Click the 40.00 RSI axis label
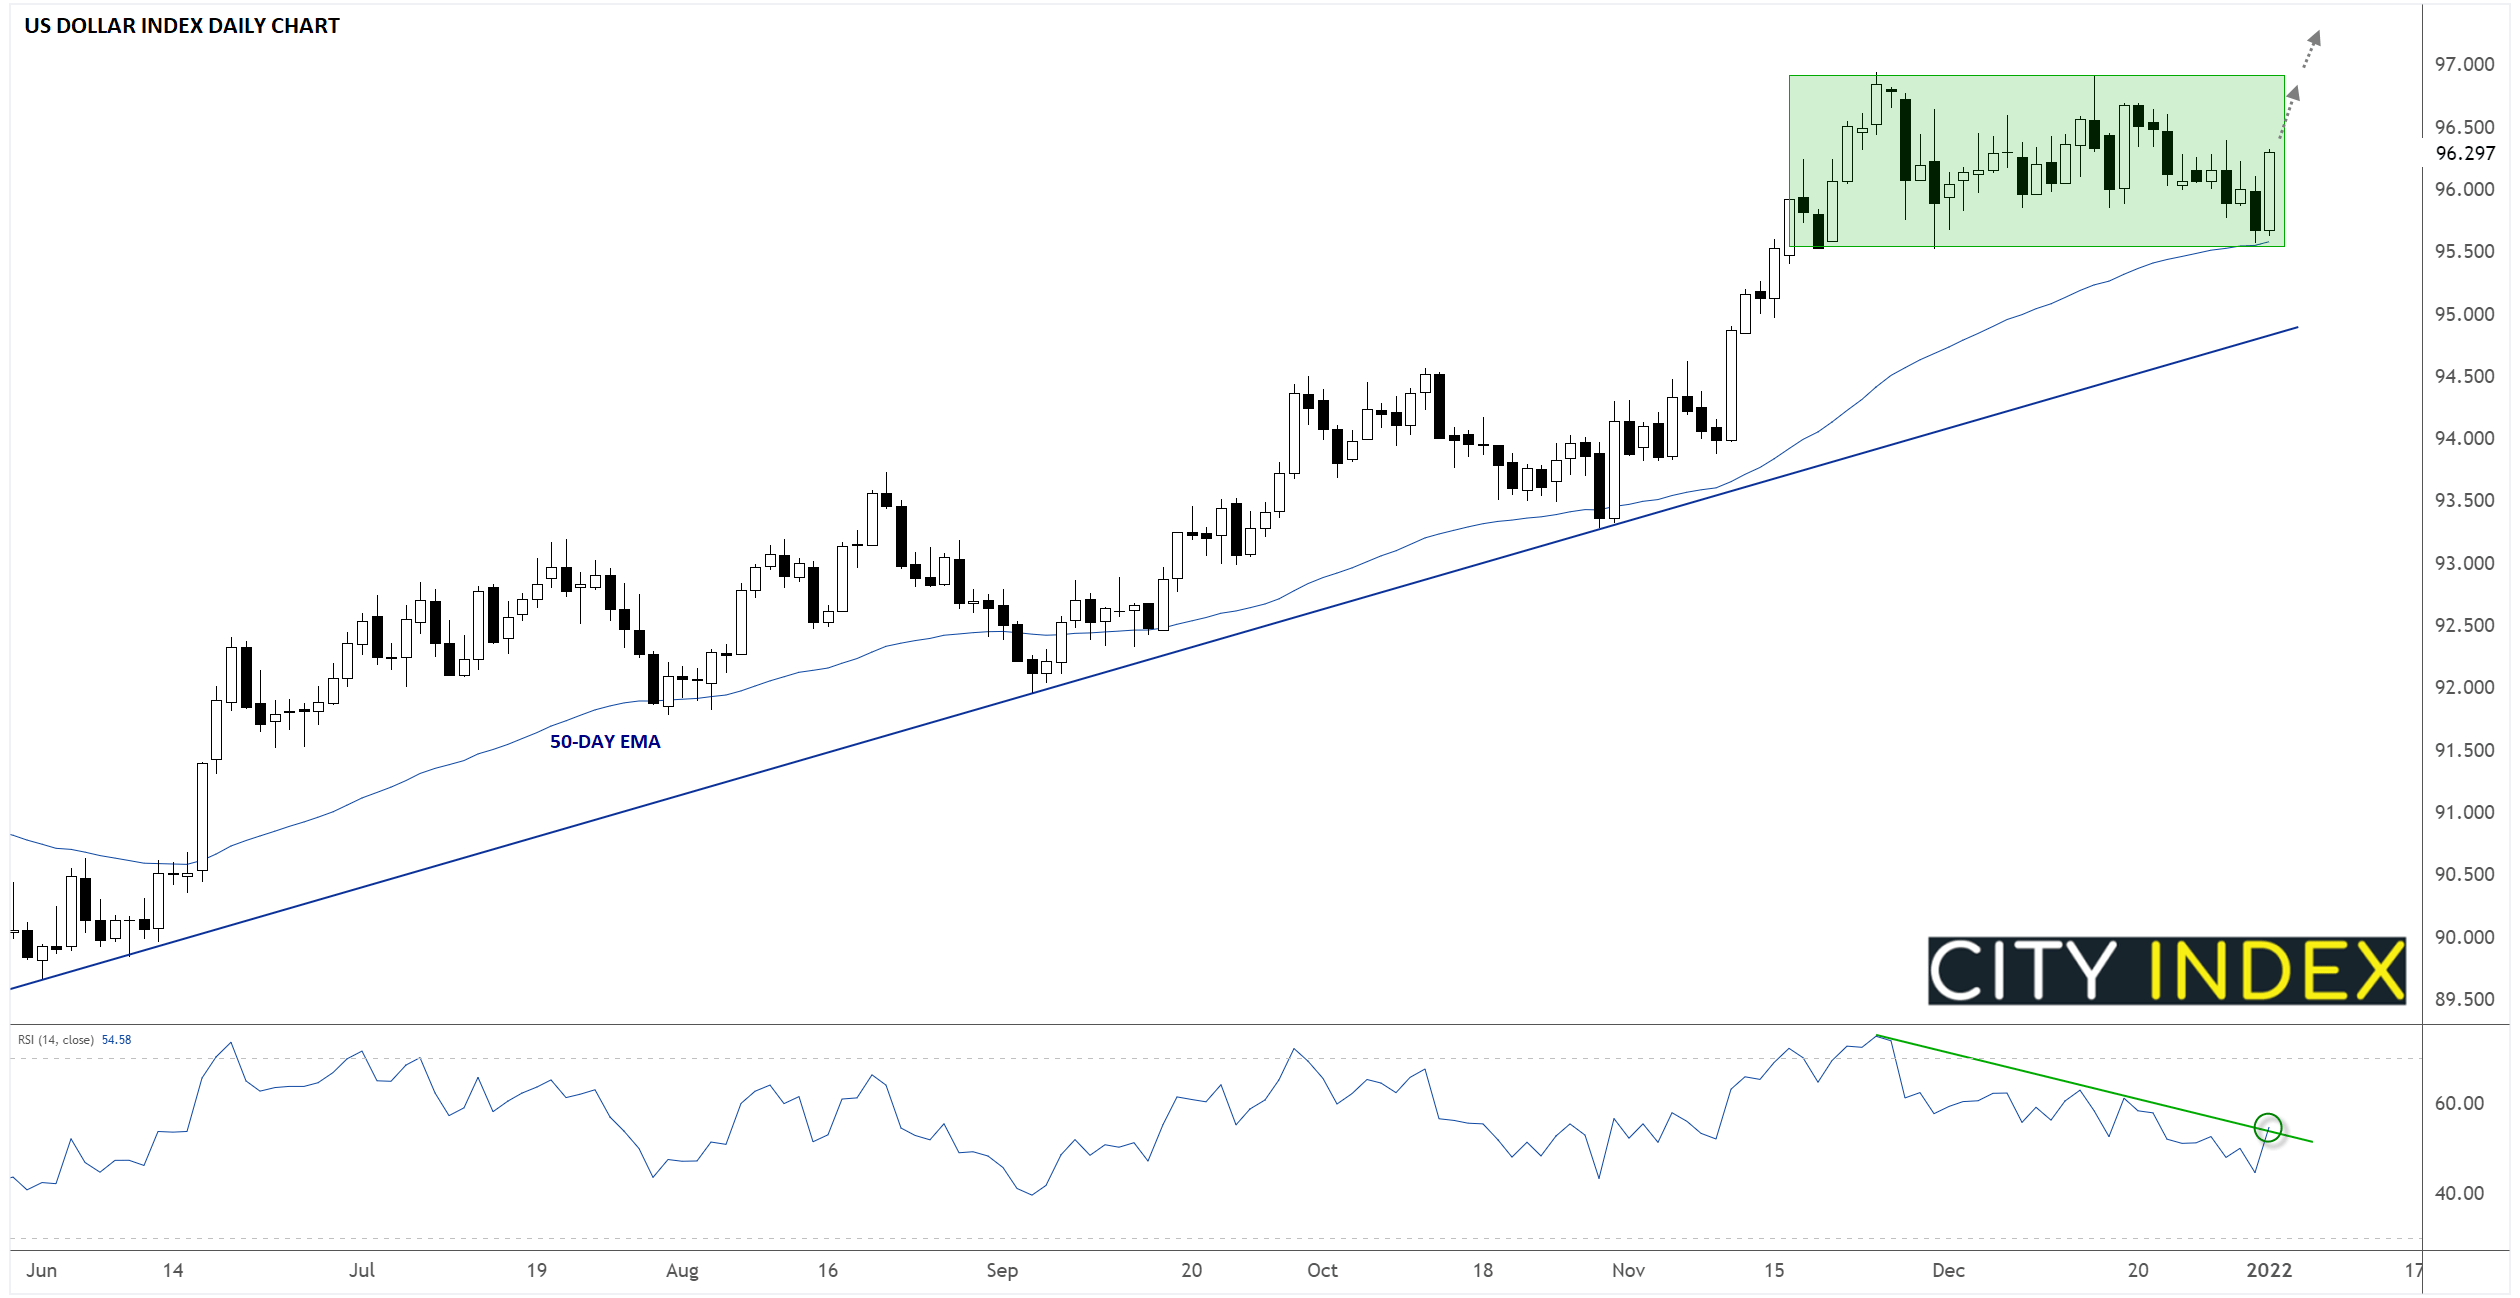Screen dimensions: 2520x1298 [2459, 1193]
